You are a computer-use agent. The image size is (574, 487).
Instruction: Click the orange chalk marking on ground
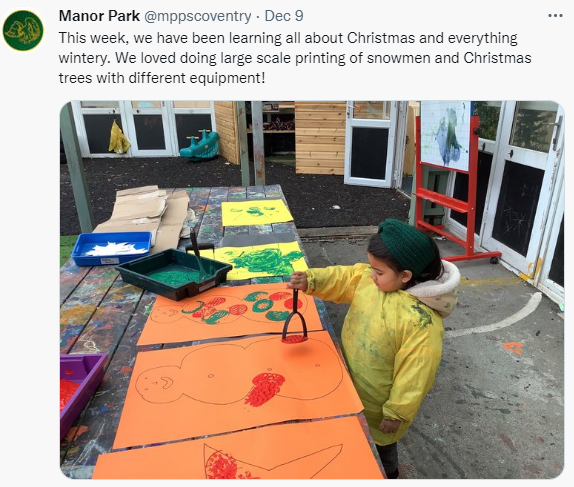[512, 348]
